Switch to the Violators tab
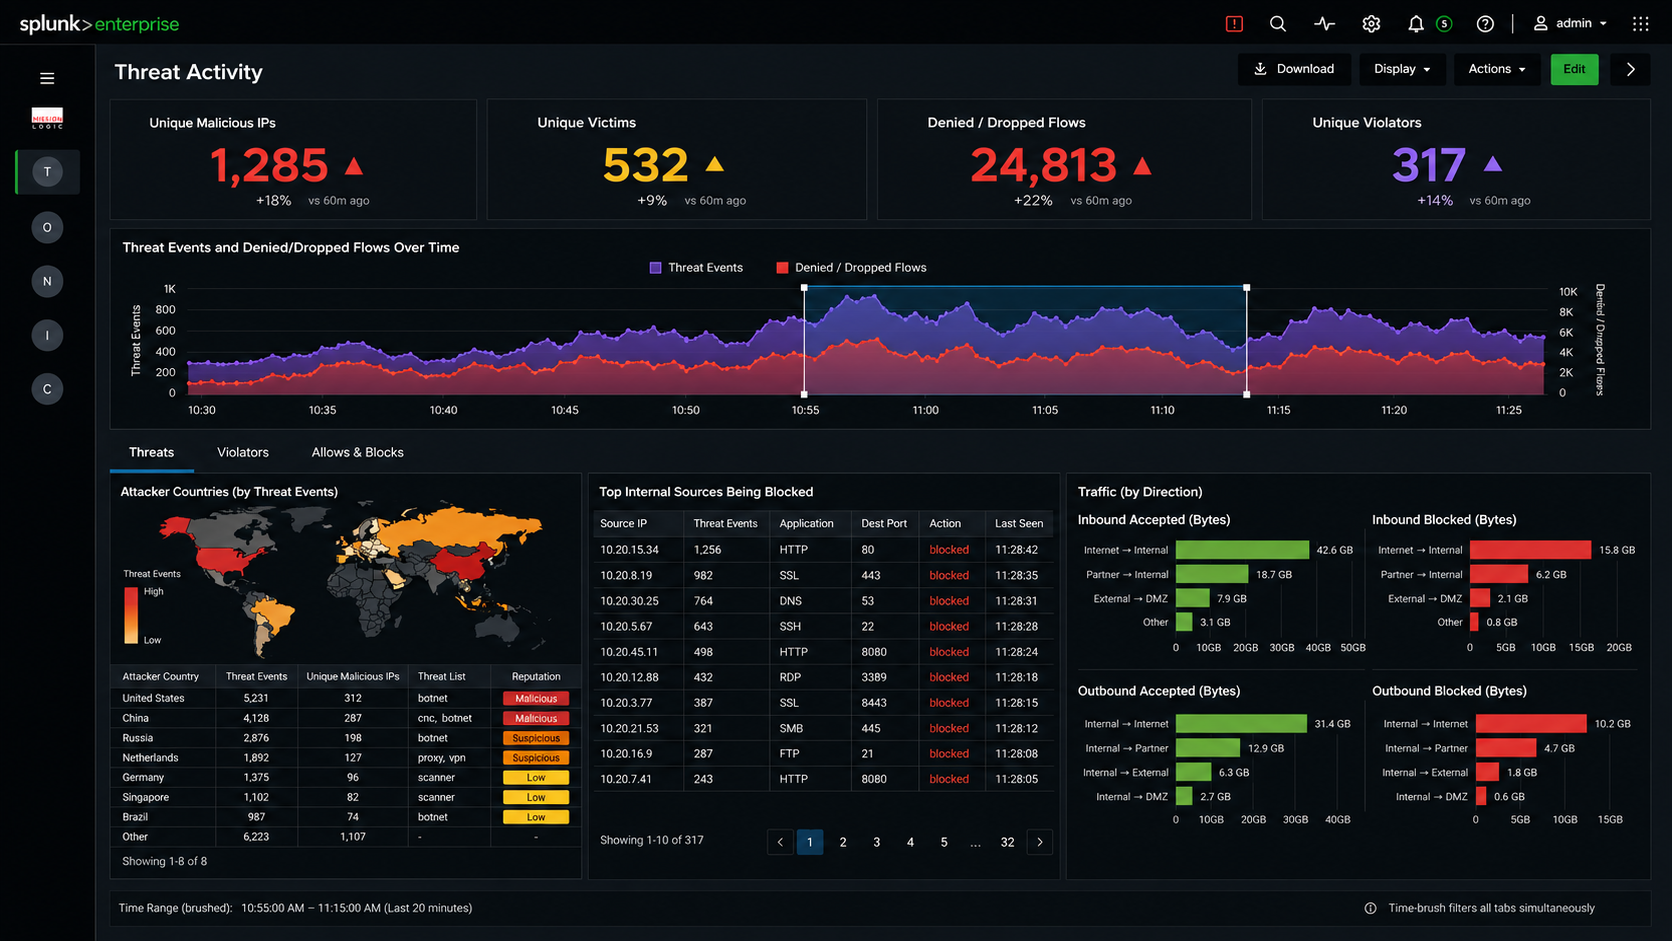 pos(243,453)
